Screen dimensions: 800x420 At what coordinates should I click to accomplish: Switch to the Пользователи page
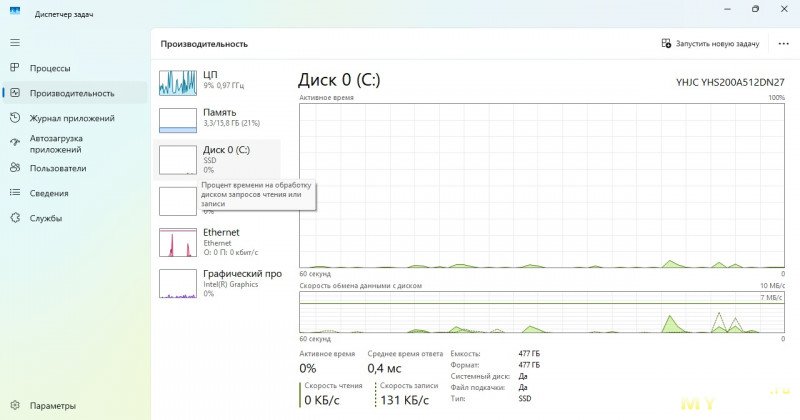[57, 168]
